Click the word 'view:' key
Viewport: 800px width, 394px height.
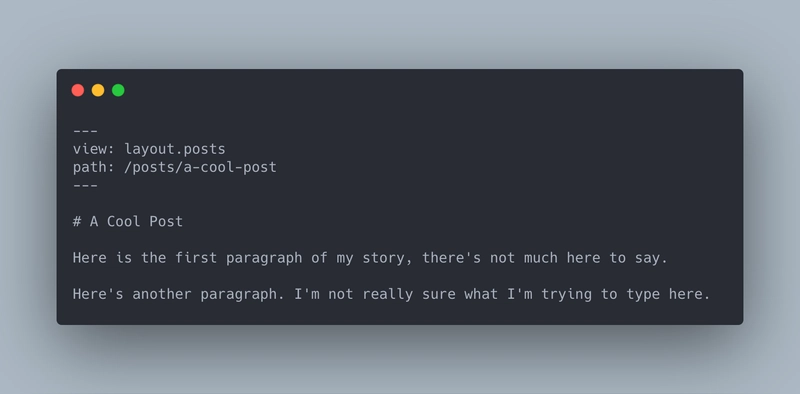tap(94, 149)
